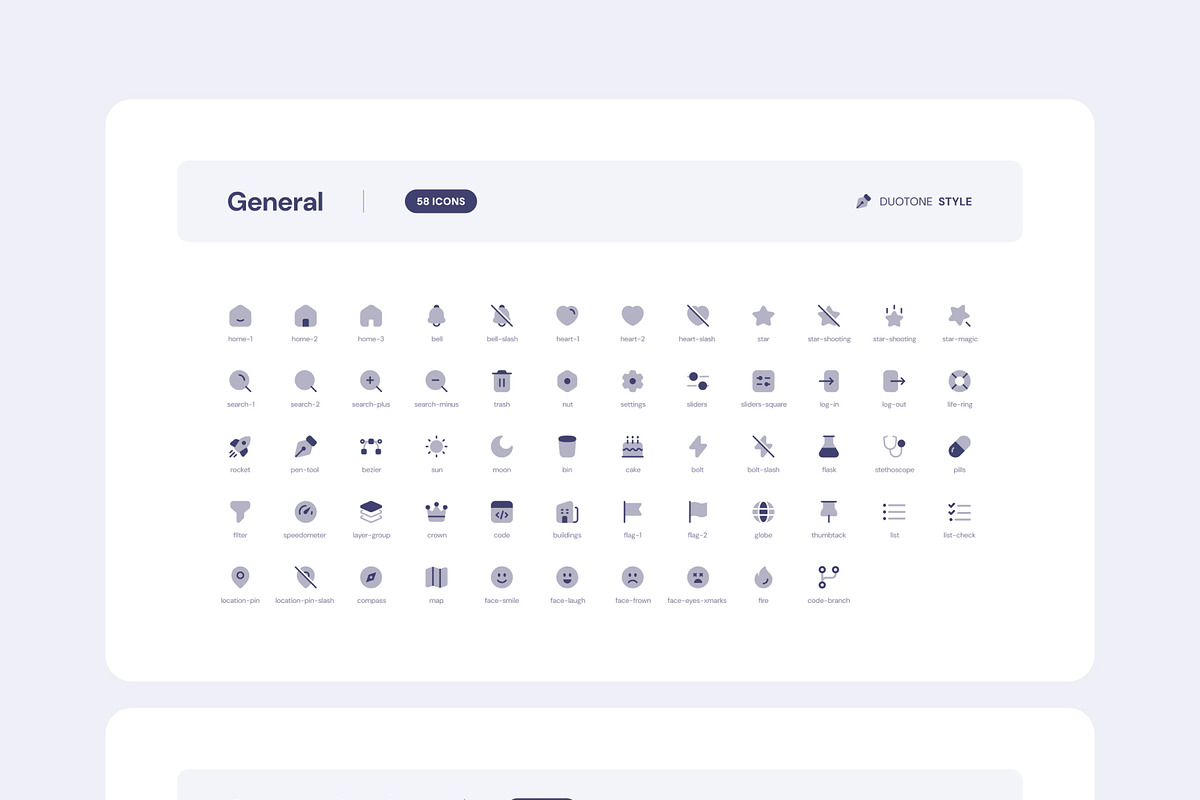Open the settings gear icon

click(632, 381)
